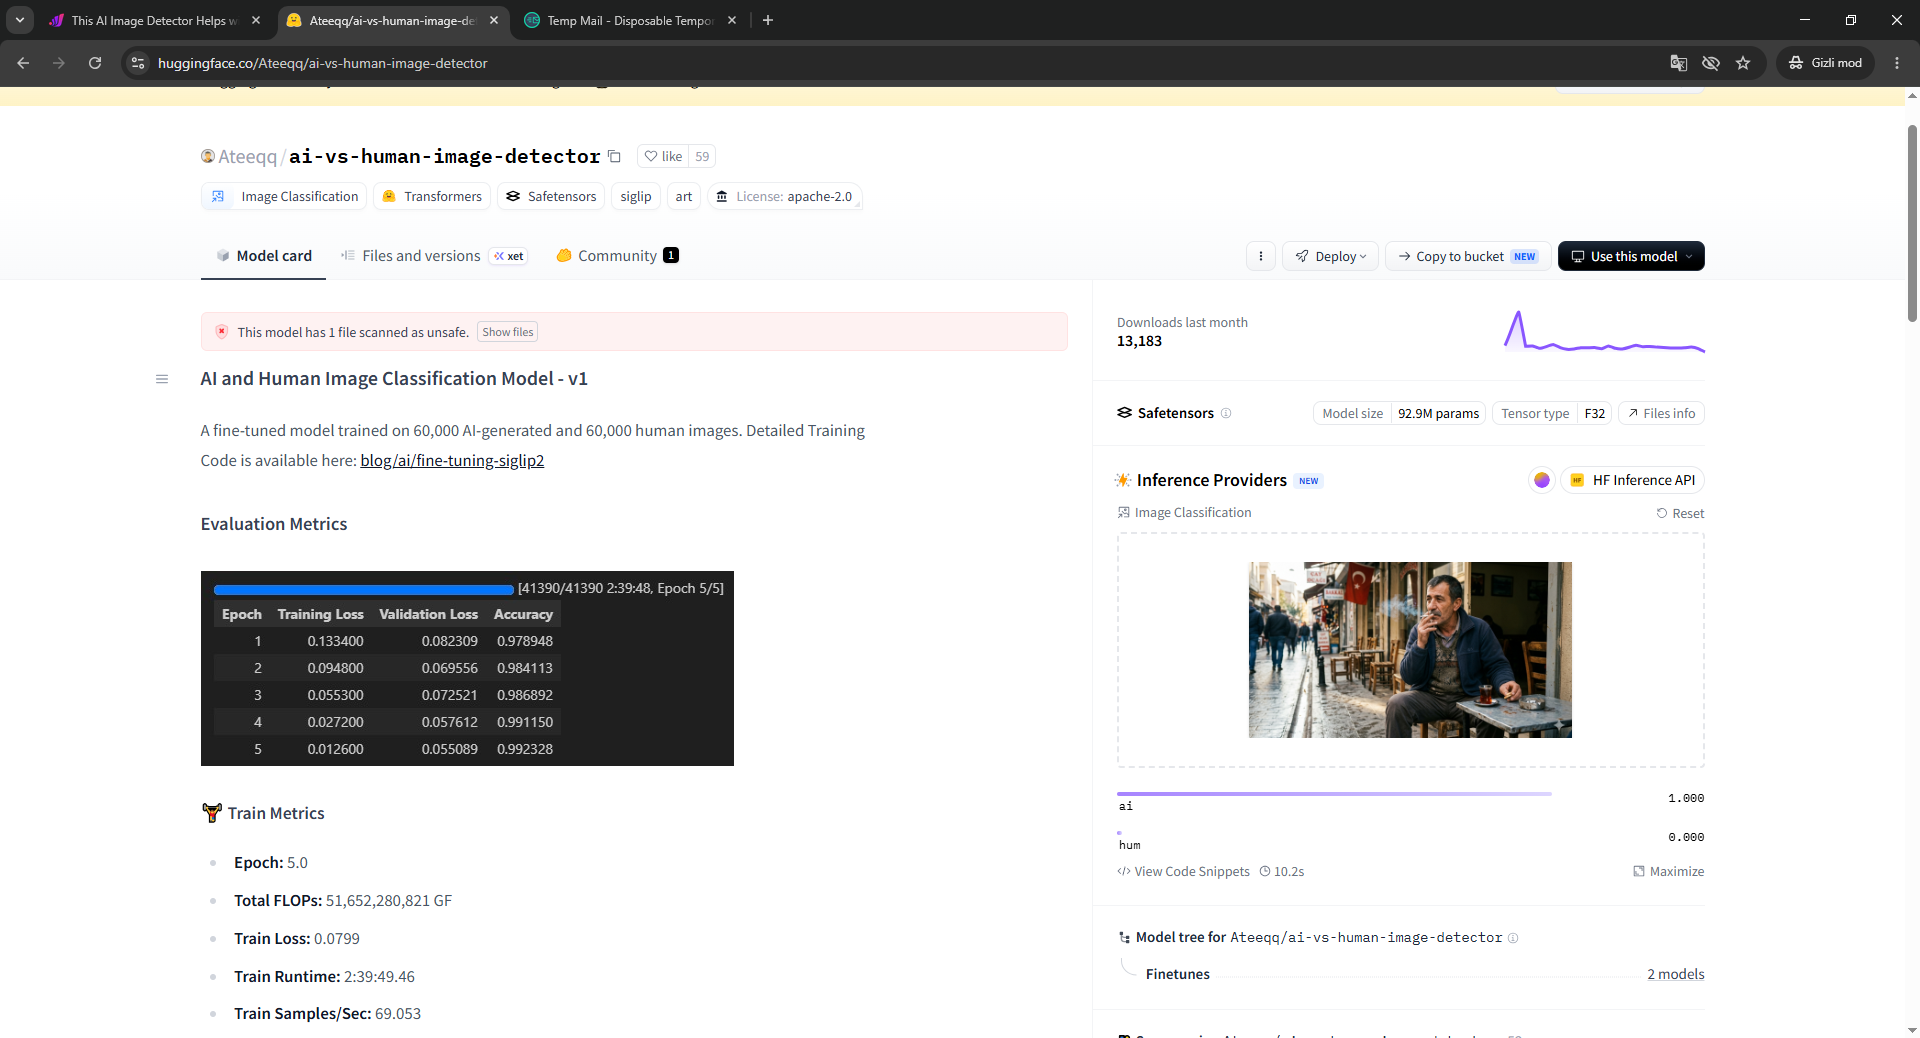Select the purple inference provider icon
This screenshot has width=1920, height=1038.
[1542, 480]
